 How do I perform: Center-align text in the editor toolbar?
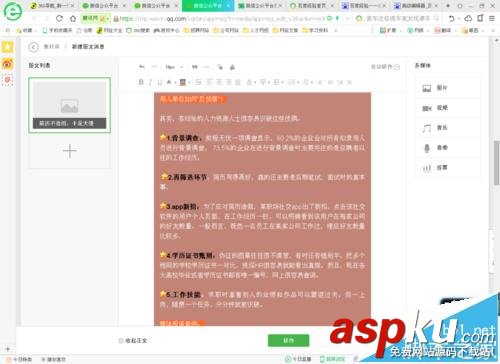click(x=219, y=82)
